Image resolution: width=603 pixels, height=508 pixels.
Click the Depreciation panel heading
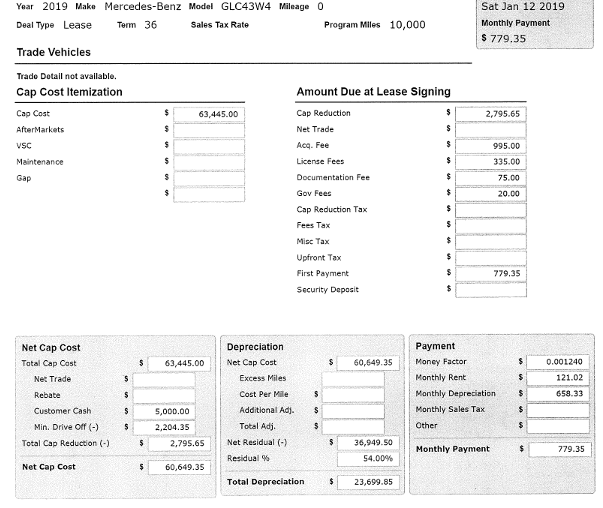pos(255,347)
